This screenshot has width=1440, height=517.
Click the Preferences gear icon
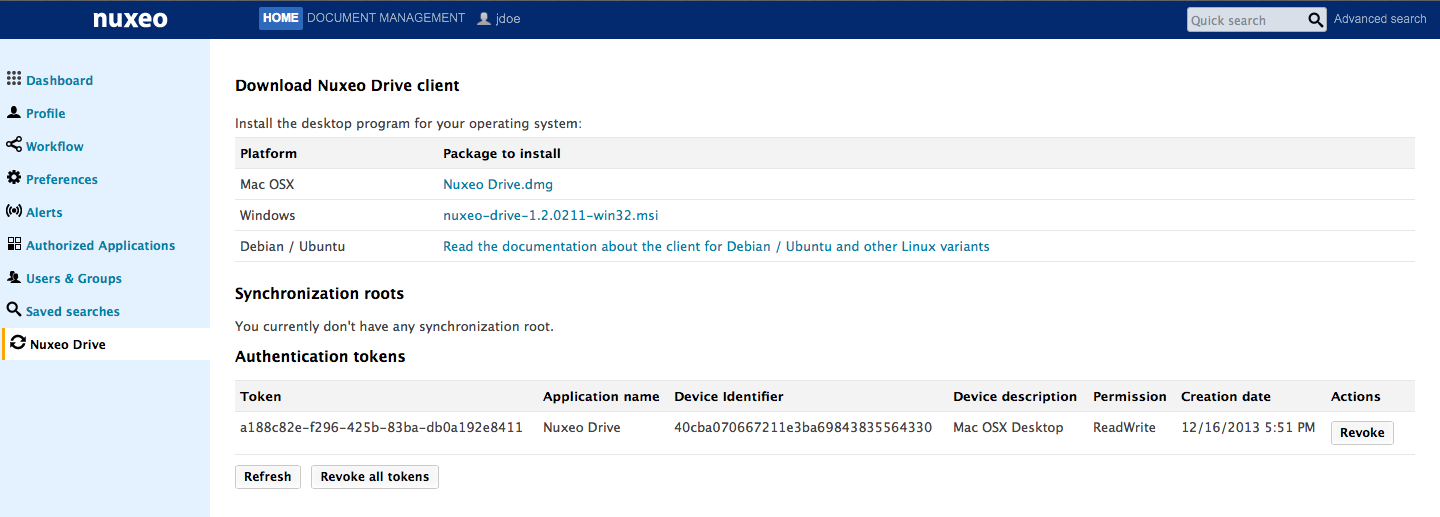14,178
